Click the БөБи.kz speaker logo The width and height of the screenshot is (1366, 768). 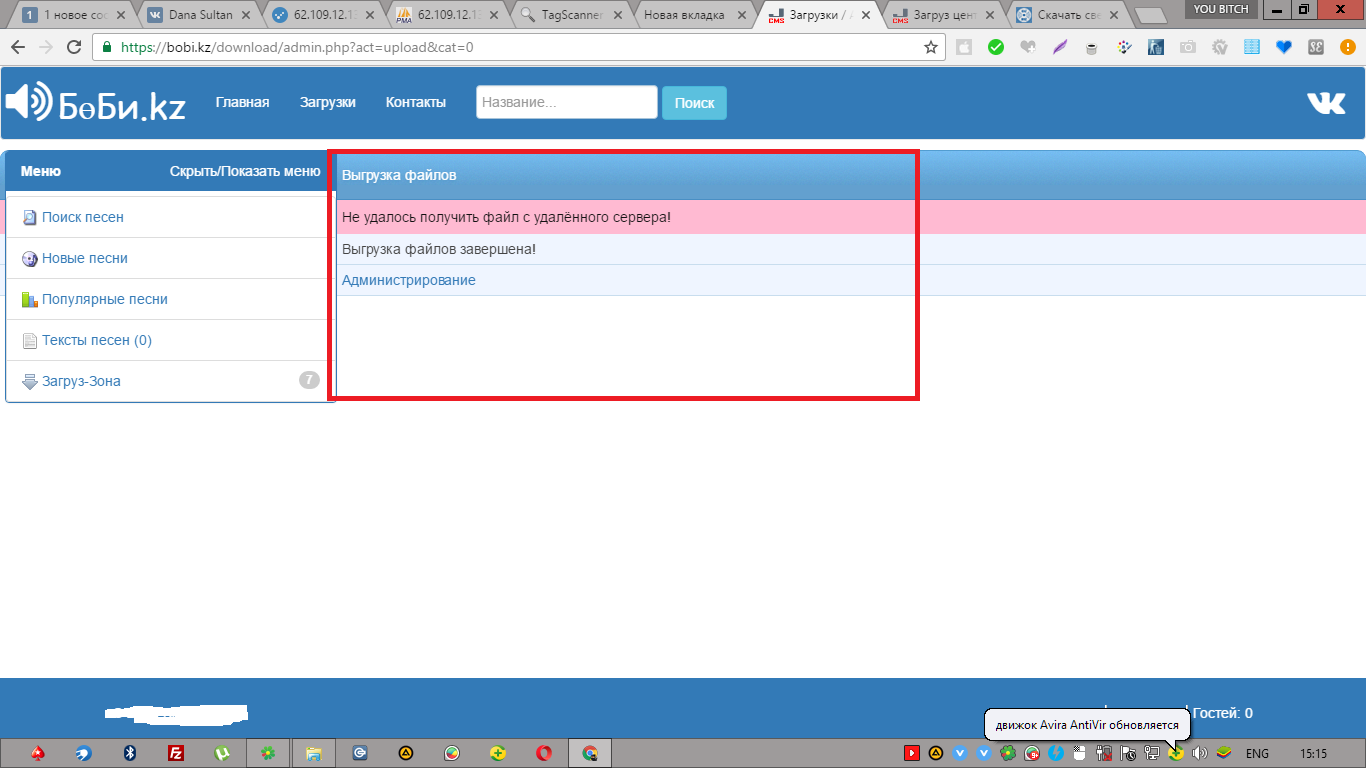pos(96,102)
